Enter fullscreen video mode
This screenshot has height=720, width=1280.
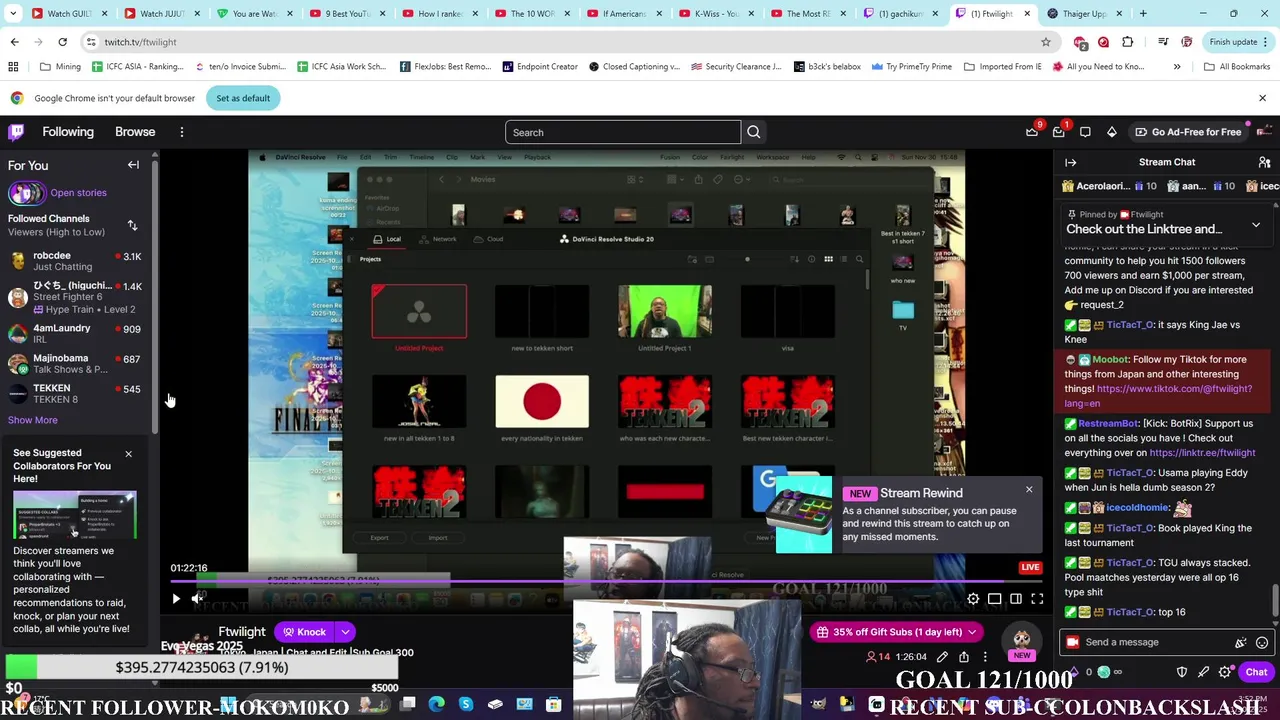click(1037, 599)
